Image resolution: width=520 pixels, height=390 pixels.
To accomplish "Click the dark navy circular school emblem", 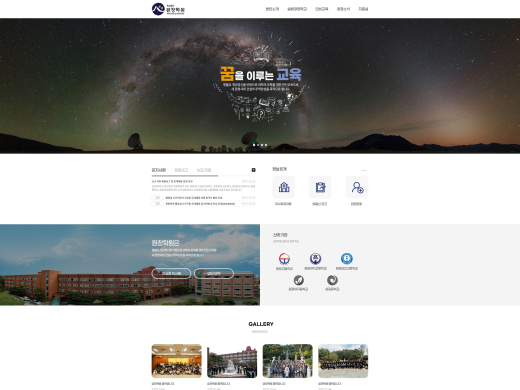I will click(x=315, y=258).
